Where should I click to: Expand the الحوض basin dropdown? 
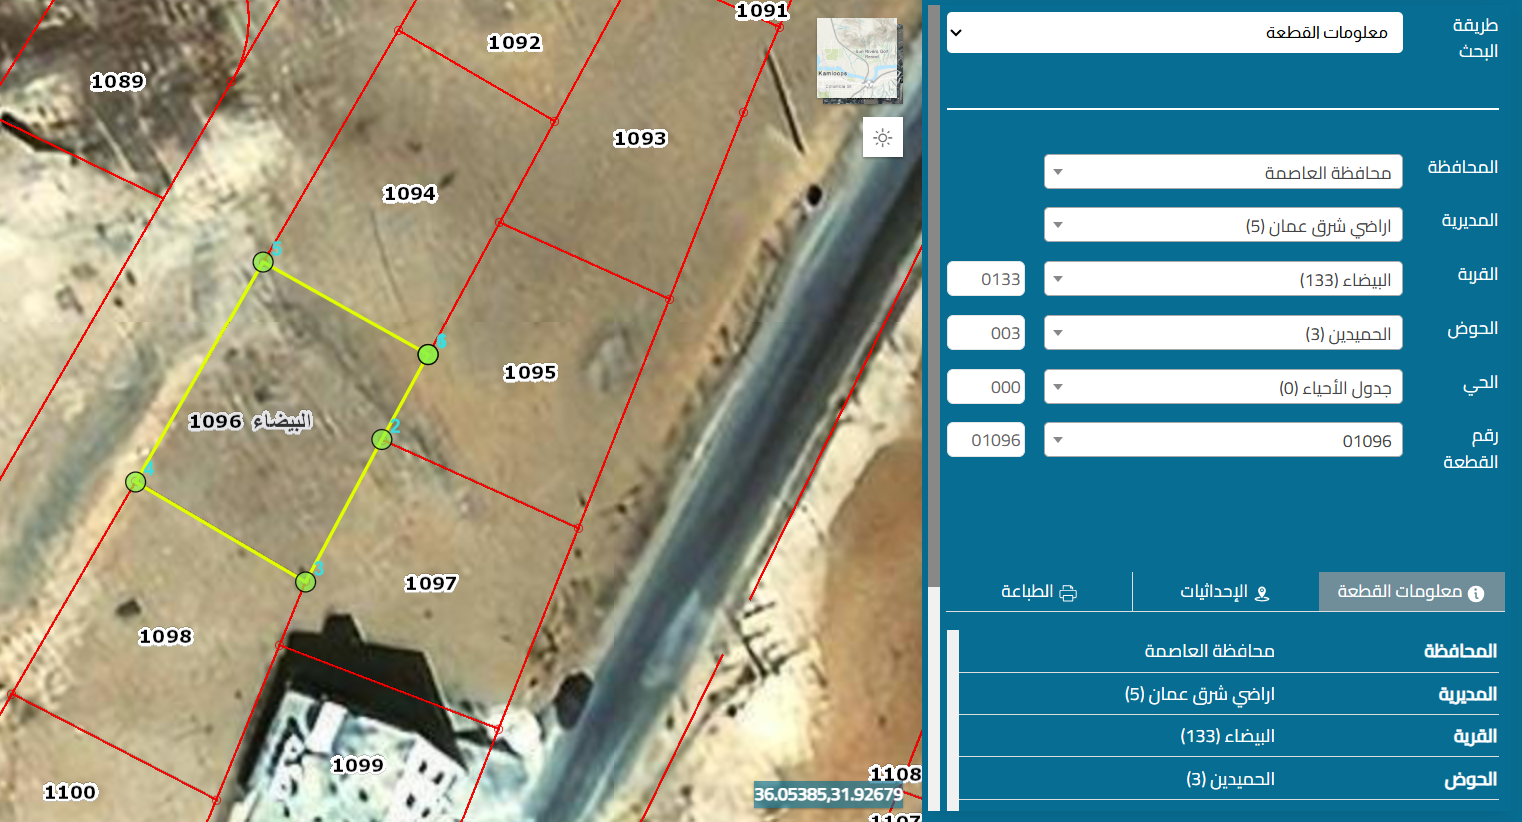(x=1222, y=333)
